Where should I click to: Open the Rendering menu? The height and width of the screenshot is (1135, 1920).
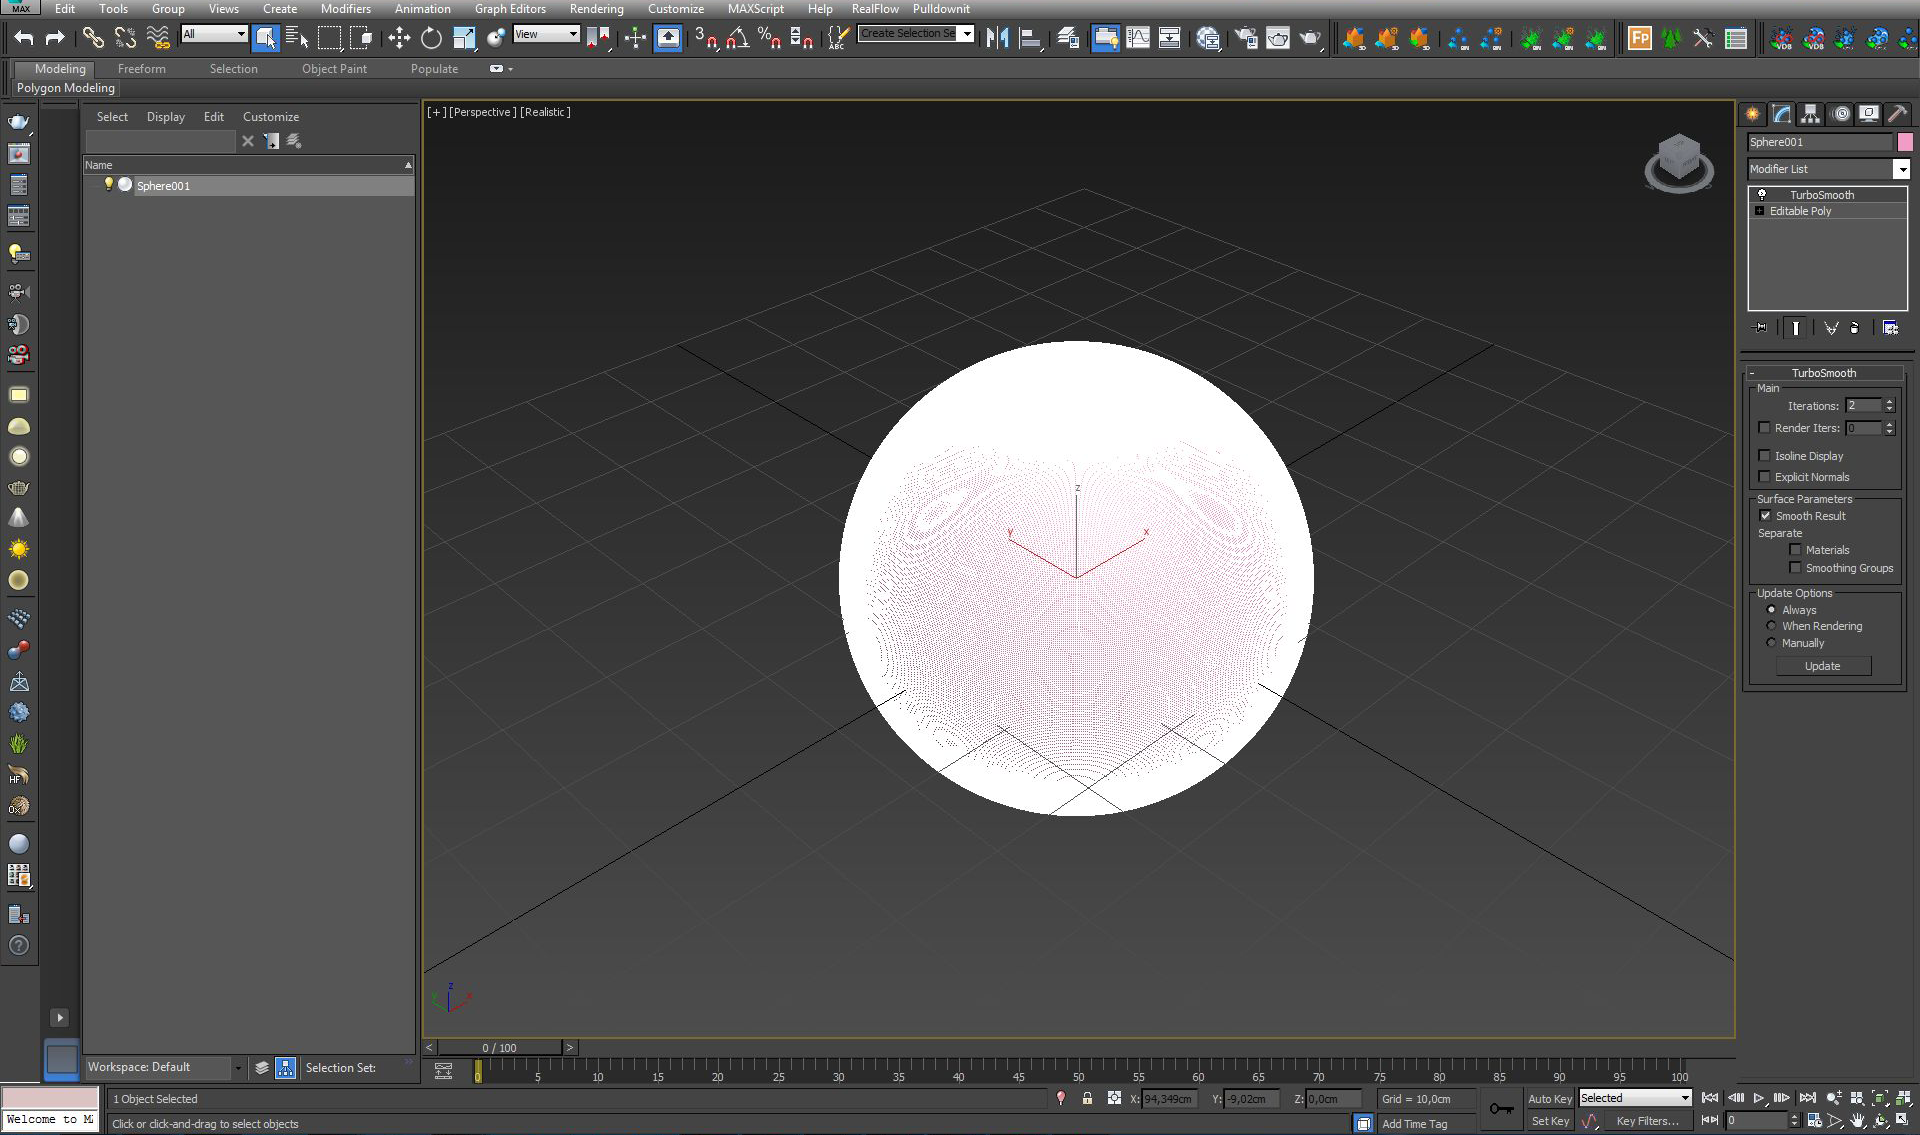click(x=596, y=9)
